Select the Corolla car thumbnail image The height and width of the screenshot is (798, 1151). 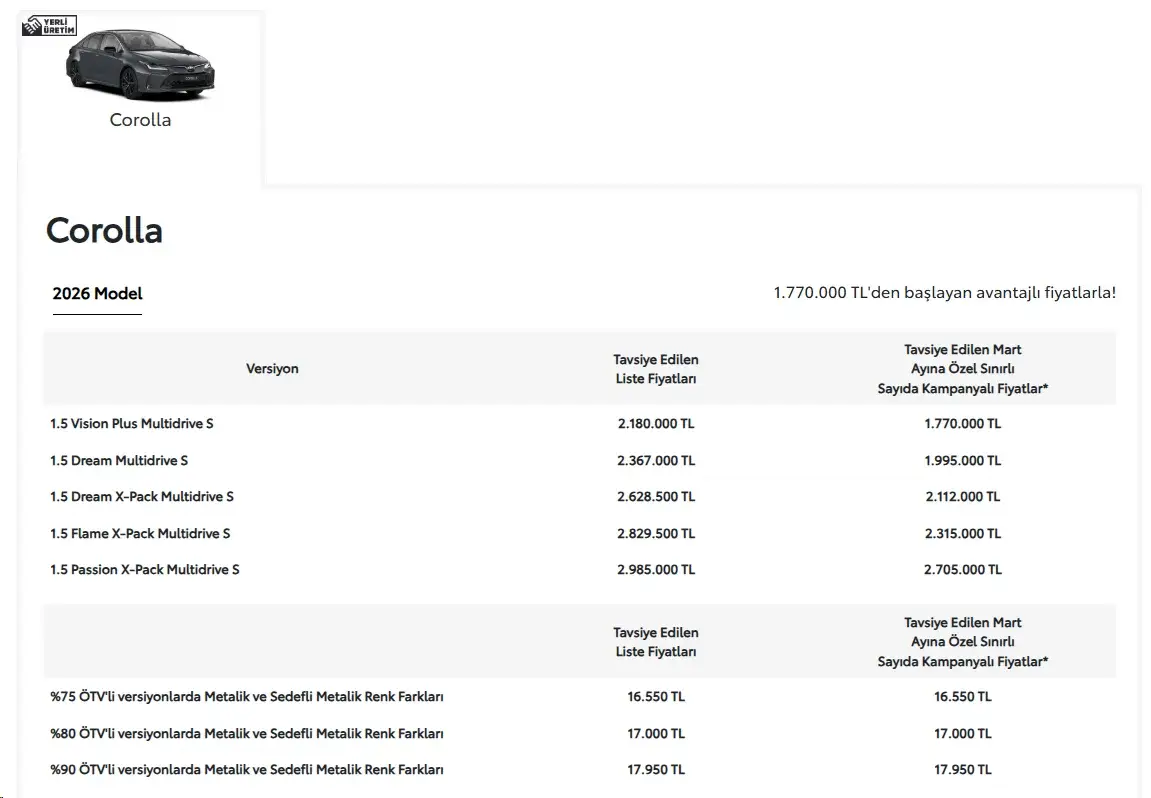(x=140, y=65)
